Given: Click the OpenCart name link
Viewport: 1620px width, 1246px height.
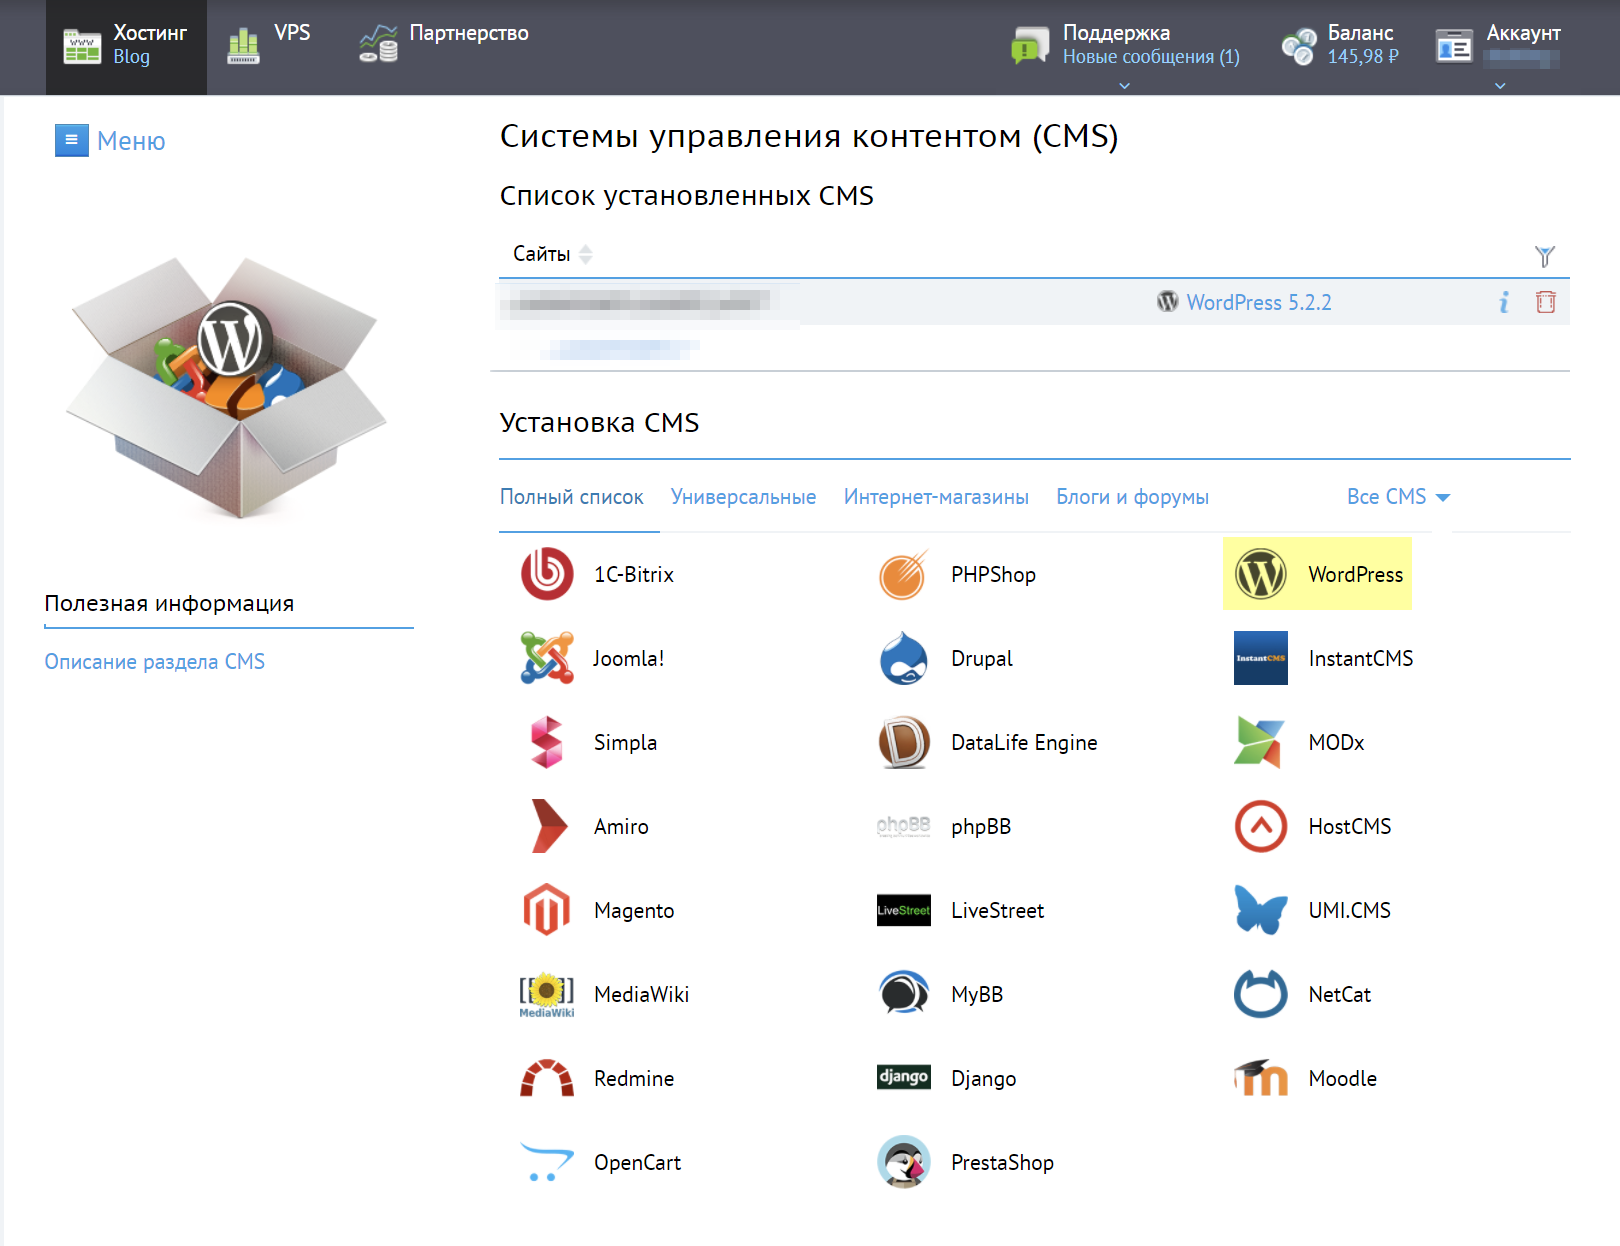Looking at the screenshot, I should pyautogui.click(x=637, y=1162).
